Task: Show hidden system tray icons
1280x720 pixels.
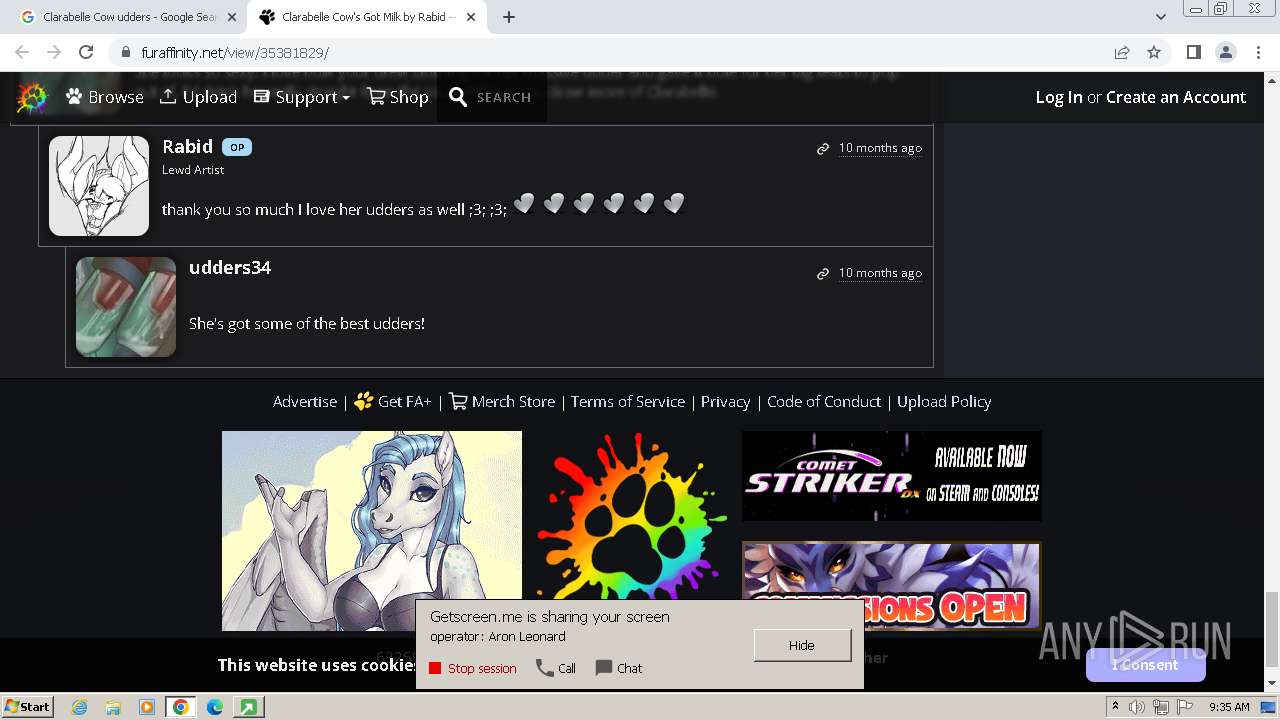Action: pos(1115,707)
